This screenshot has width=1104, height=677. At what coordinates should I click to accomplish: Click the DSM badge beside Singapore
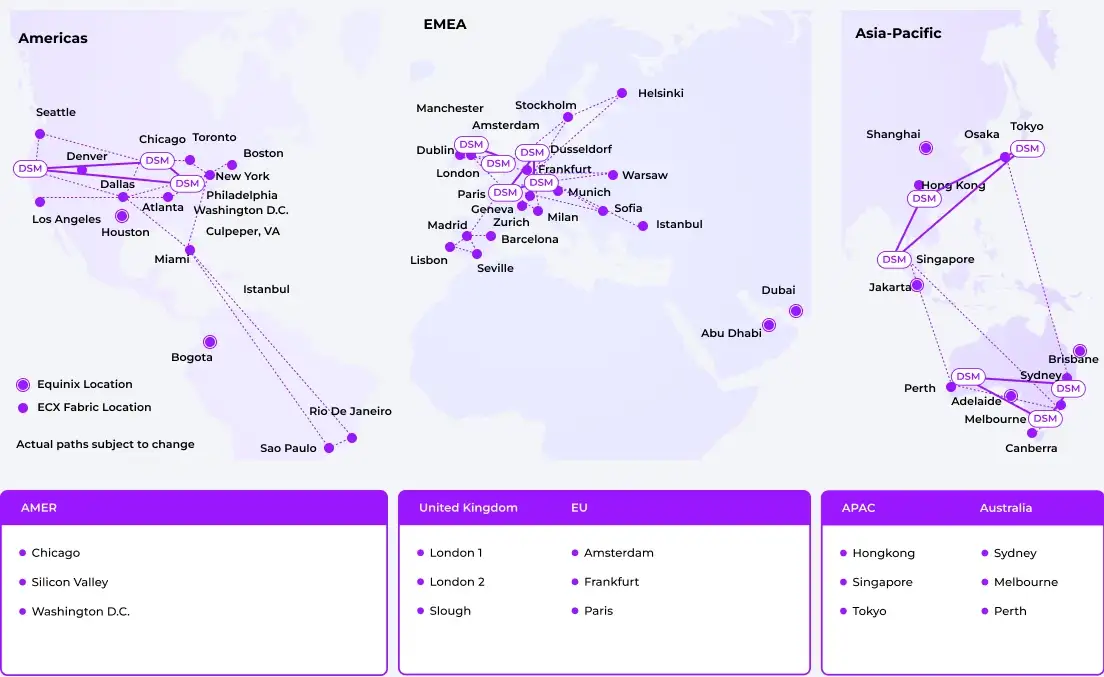[x=894, y=260]
